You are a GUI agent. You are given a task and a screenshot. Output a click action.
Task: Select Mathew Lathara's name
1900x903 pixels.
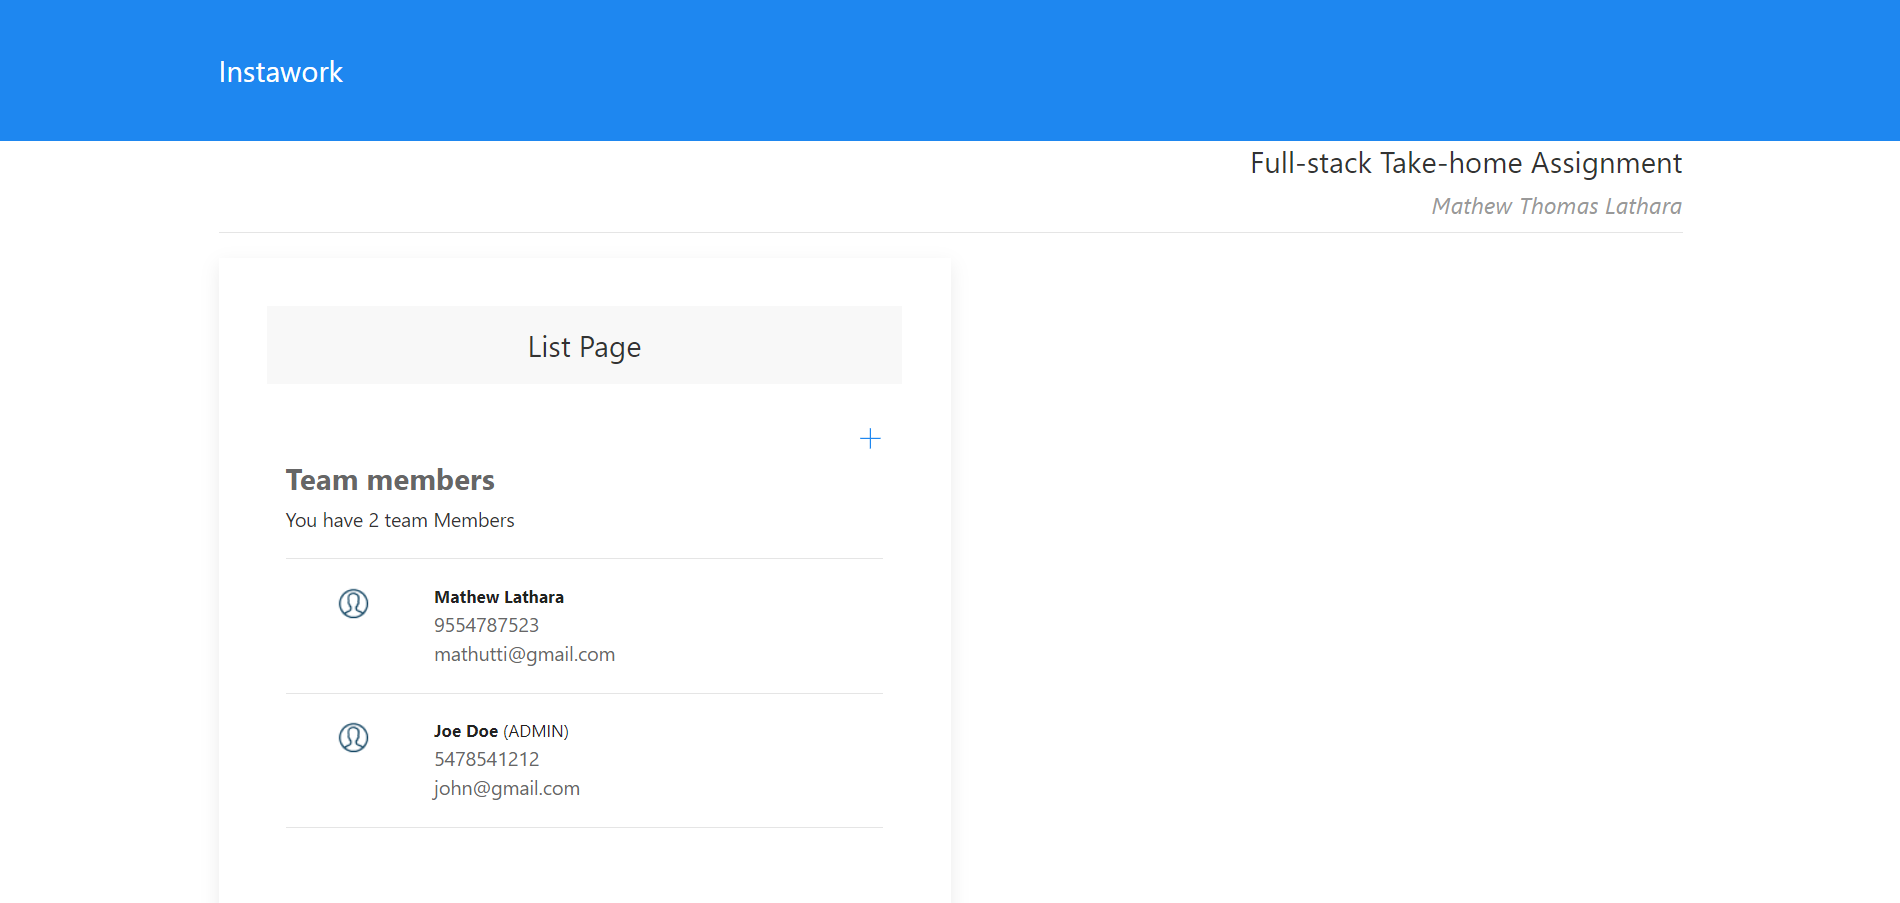(x=498, y=596)
